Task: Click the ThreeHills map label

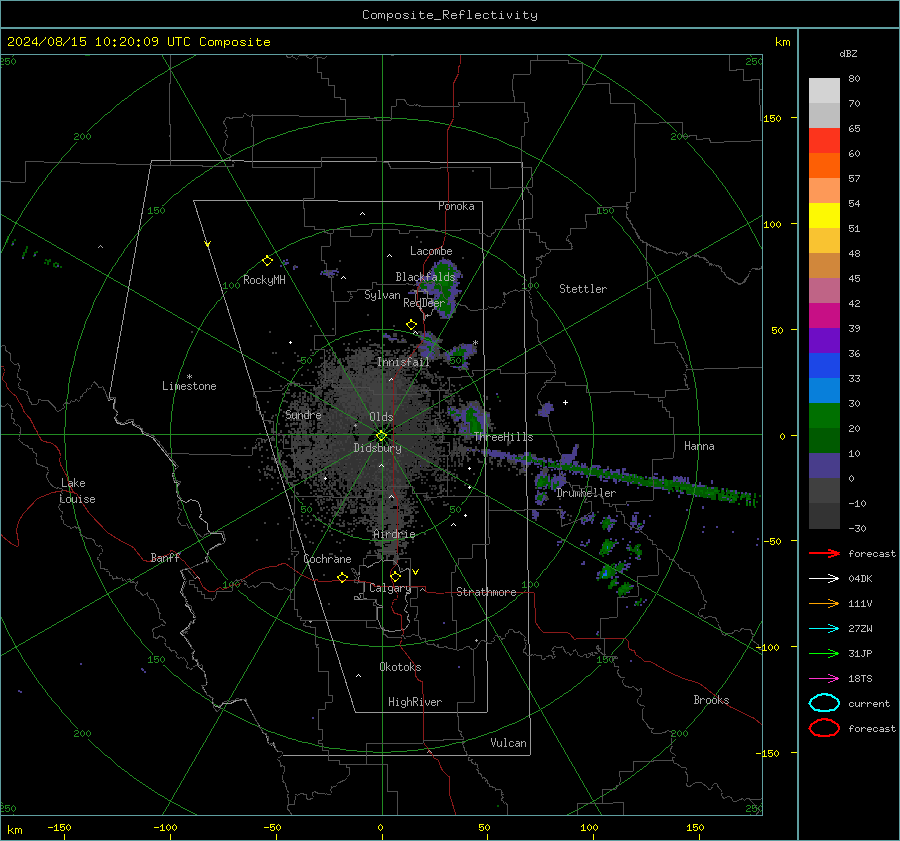Action: point(503,437)
